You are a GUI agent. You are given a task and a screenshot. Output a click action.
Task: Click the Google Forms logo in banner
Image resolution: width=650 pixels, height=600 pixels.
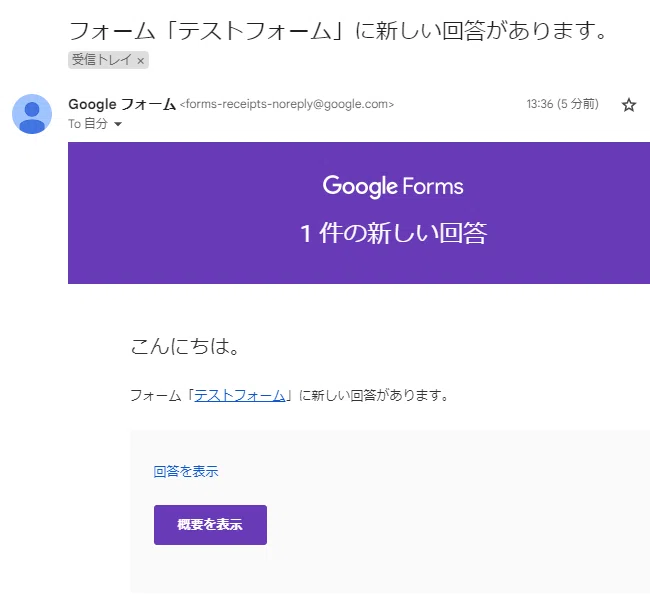click(x=393, y=186)
